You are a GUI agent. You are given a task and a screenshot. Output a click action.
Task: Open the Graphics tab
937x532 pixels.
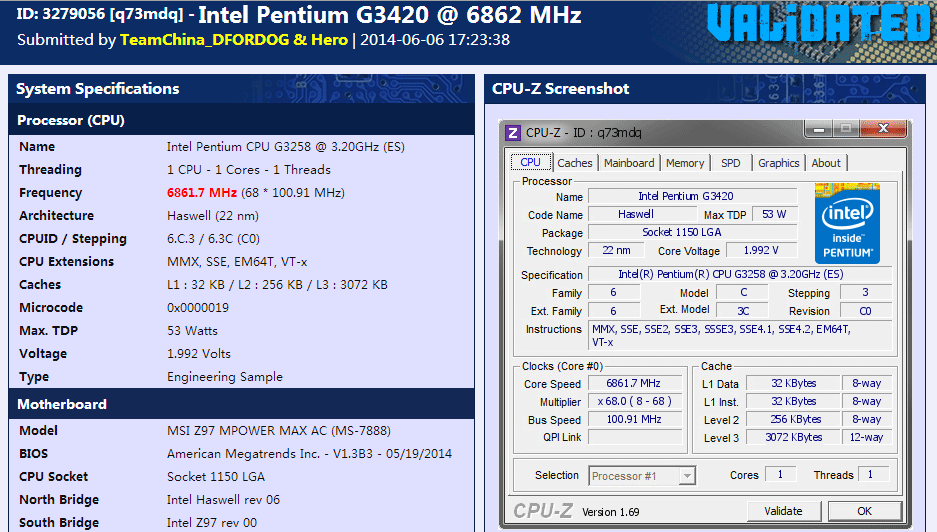tap(779, 163)
